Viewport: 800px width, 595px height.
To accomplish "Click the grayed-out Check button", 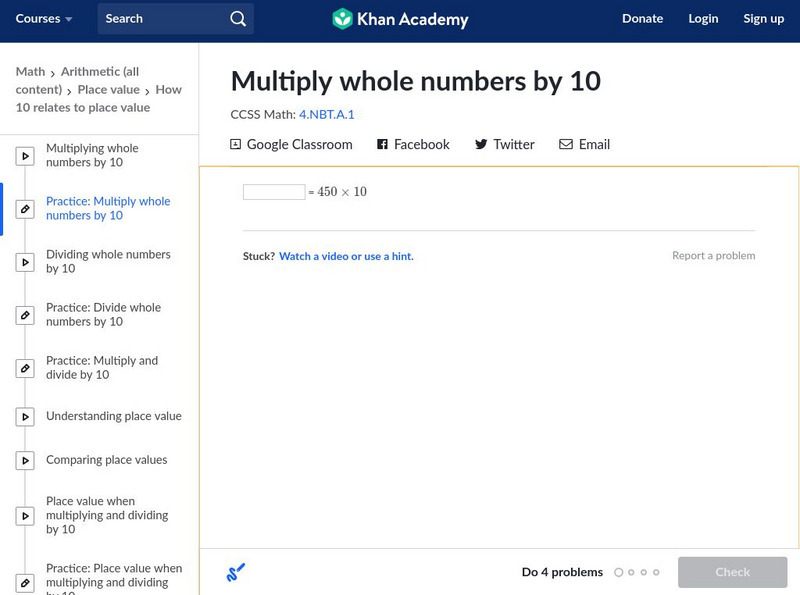I will click(x=732, y=572).
